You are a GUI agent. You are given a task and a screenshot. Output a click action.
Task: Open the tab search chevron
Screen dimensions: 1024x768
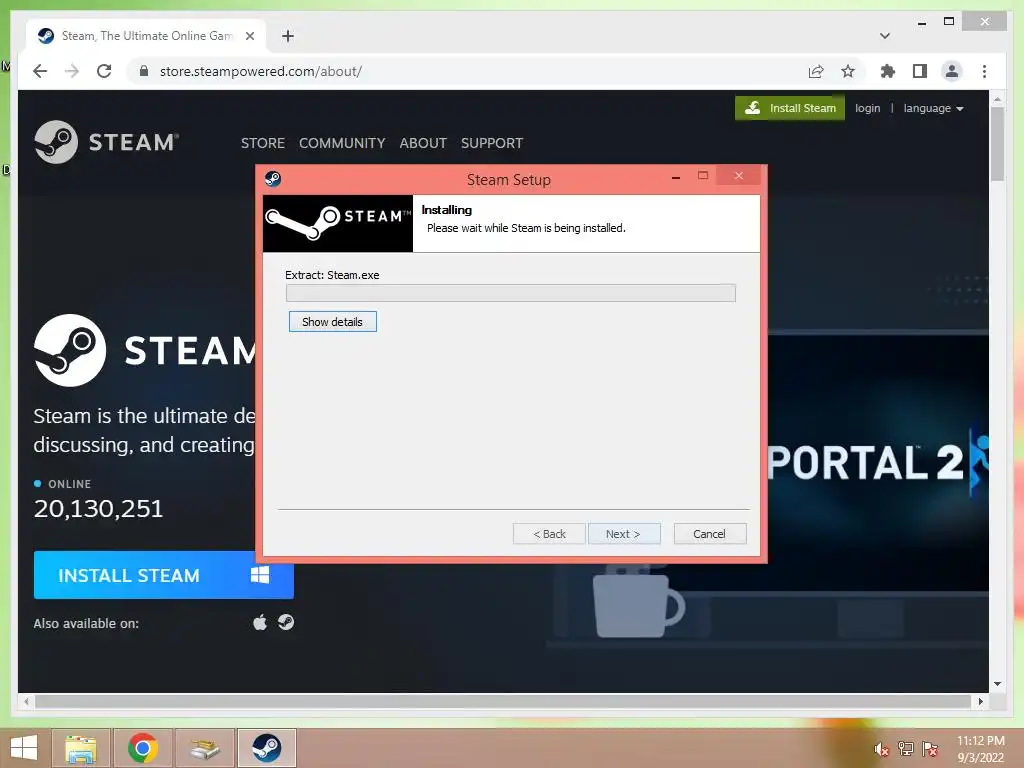[x=885, y=36]
